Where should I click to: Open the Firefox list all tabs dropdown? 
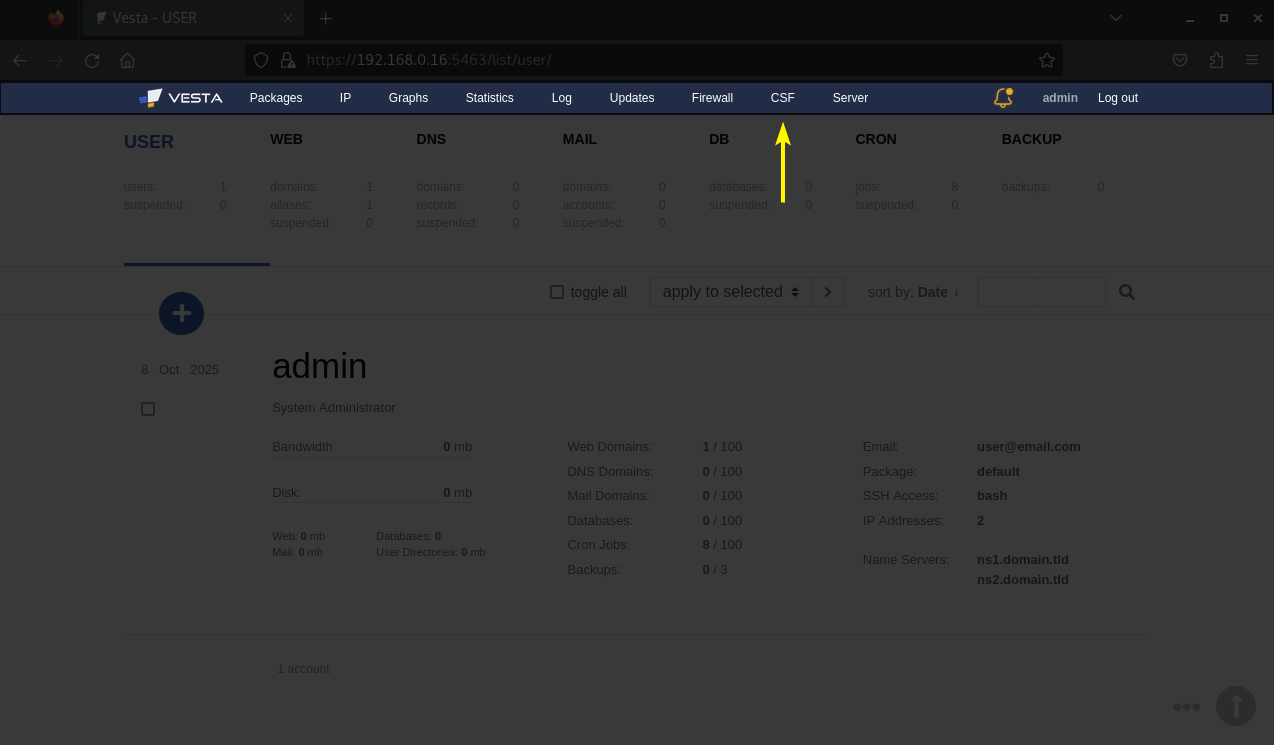pyautogui.click(x=1116, y=18)
